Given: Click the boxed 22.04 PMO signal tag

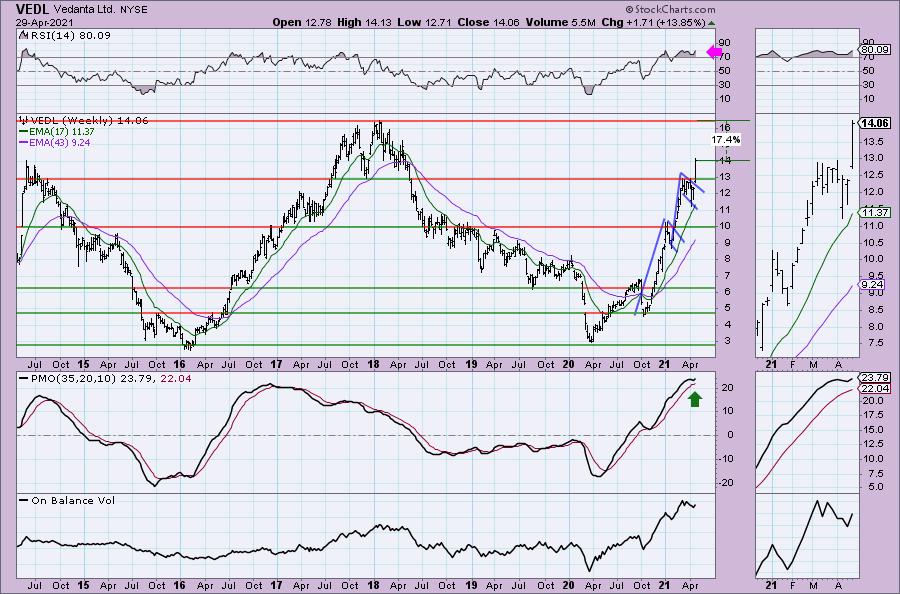Looking at the screenshot, I should tap(874, 389).
